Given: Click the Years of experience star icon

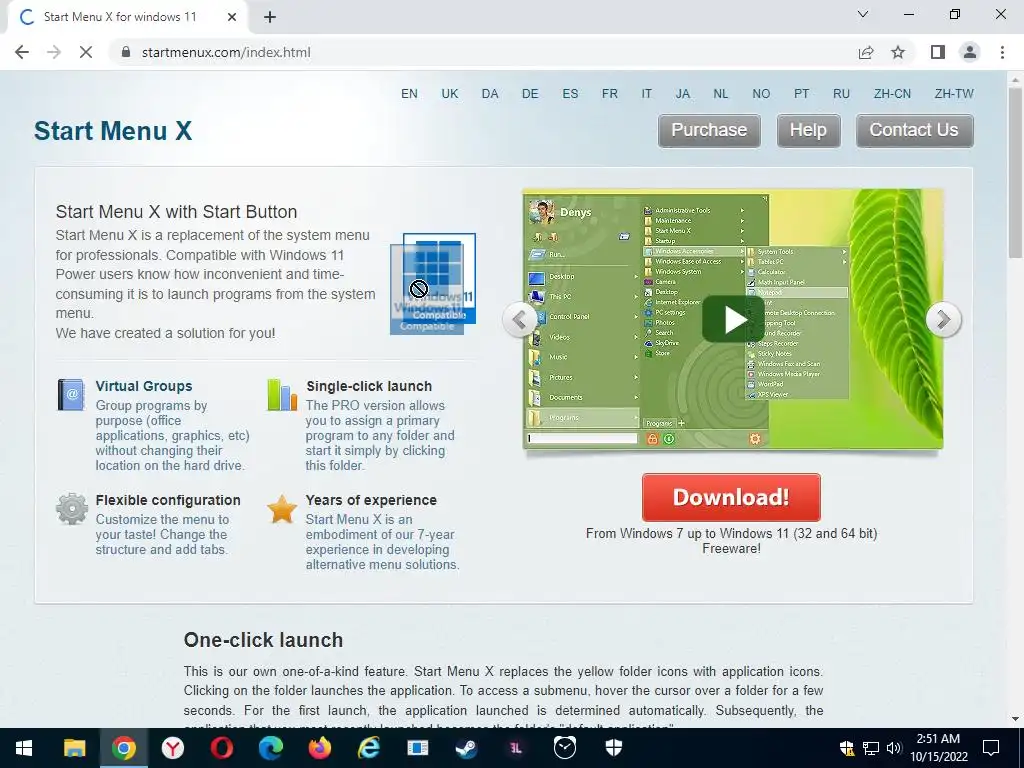Looking at the screenshot, I should click(x=282, y=509).
